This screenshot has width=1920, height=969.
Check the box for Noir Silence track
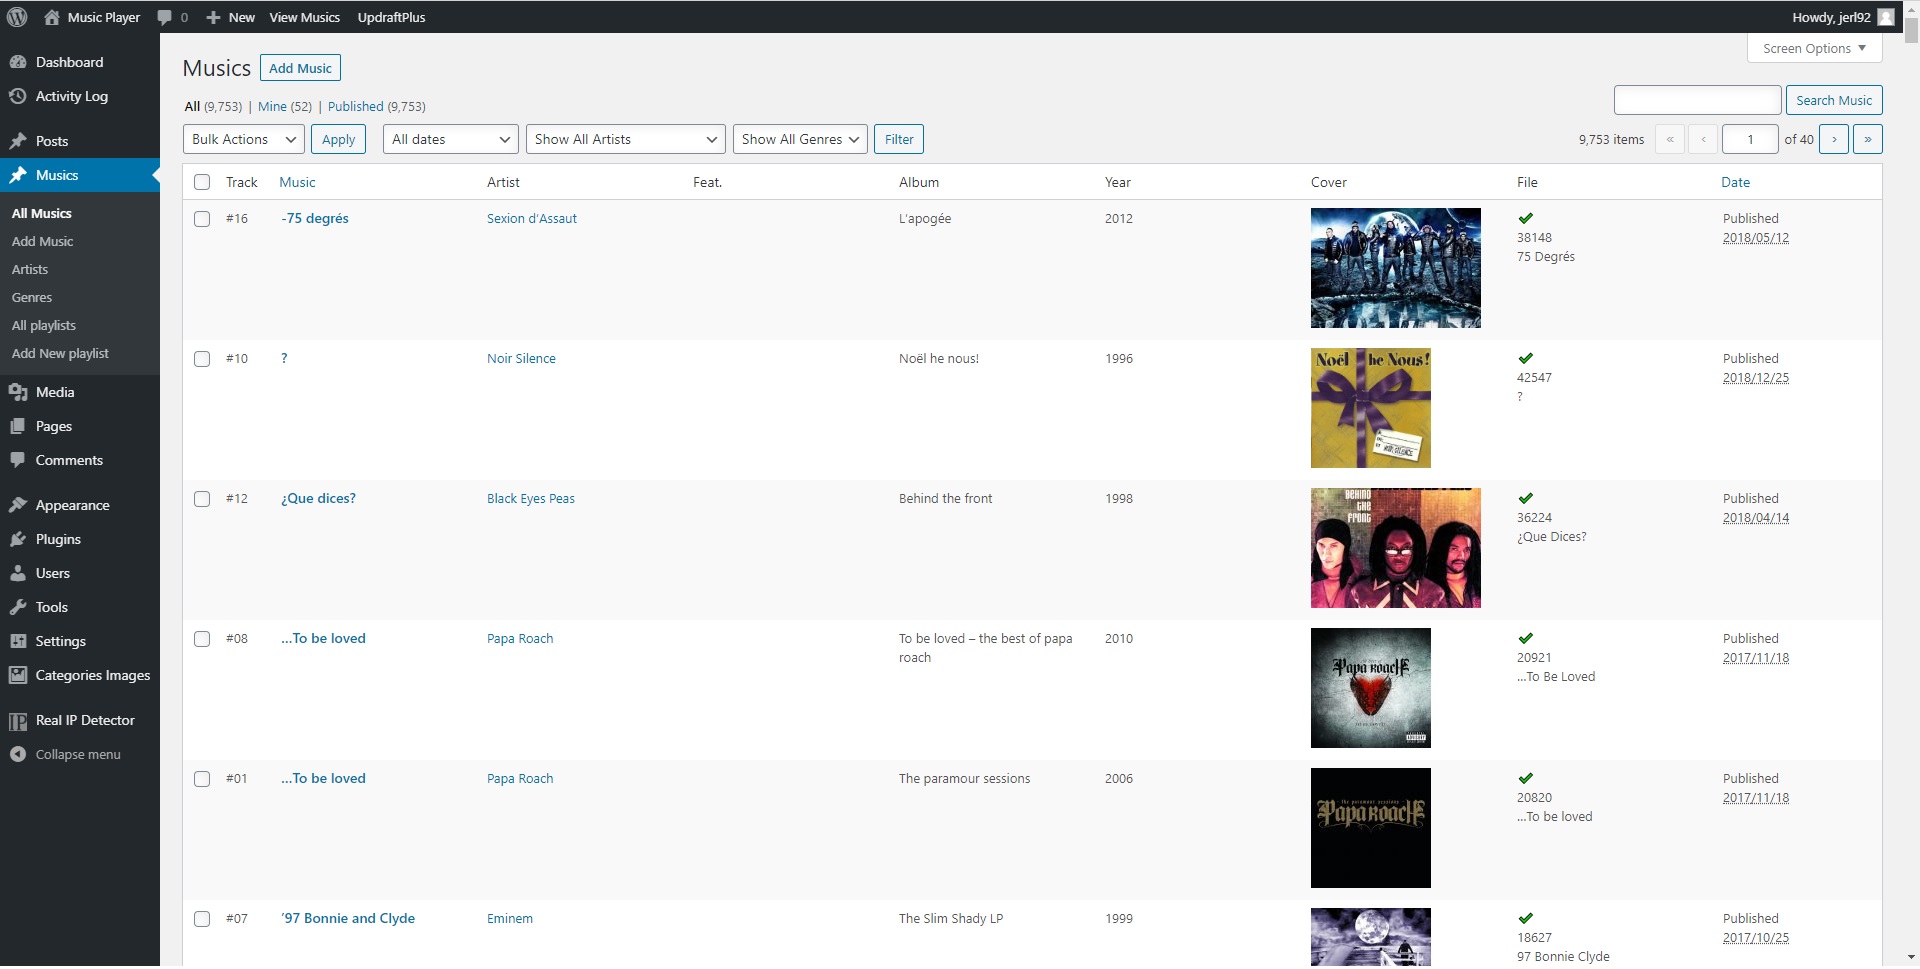pos(202,359)
